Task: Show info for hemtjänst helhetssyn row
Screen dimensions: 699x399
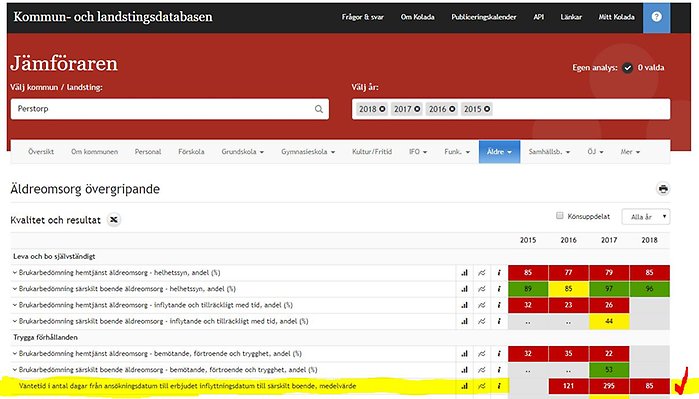Action: (499, 272)
